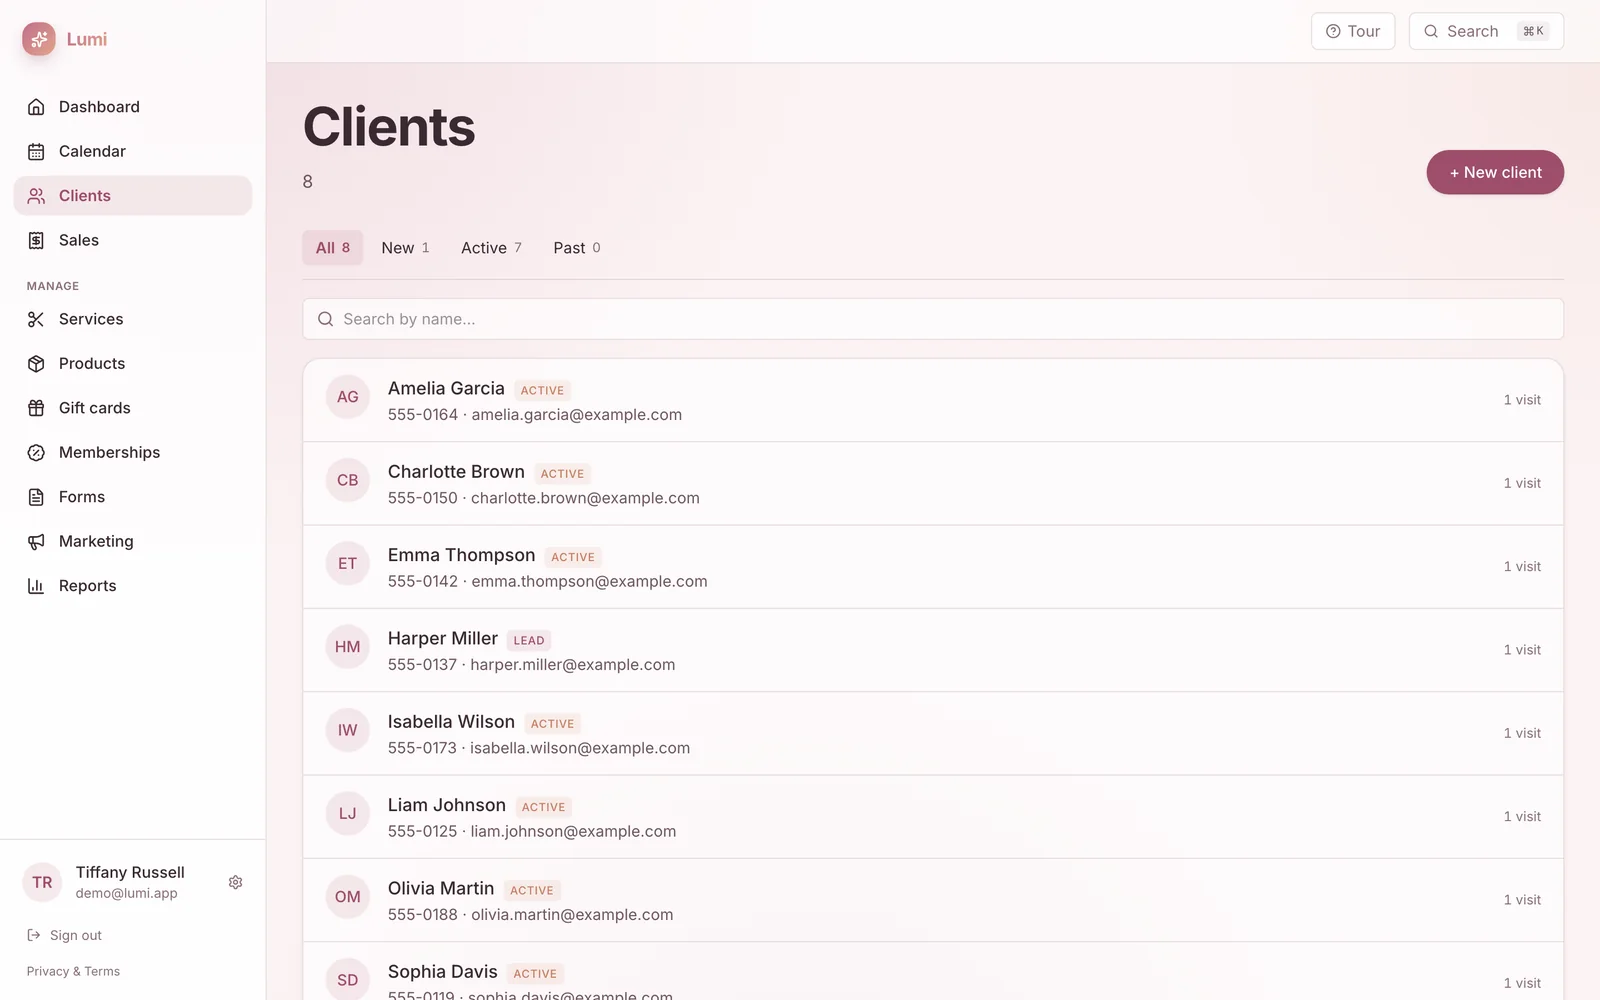The width and height of the screenshot is (1600, 1000).
Task: Click the LEAD badge on Harper Miller
Action: pos(529,640)
